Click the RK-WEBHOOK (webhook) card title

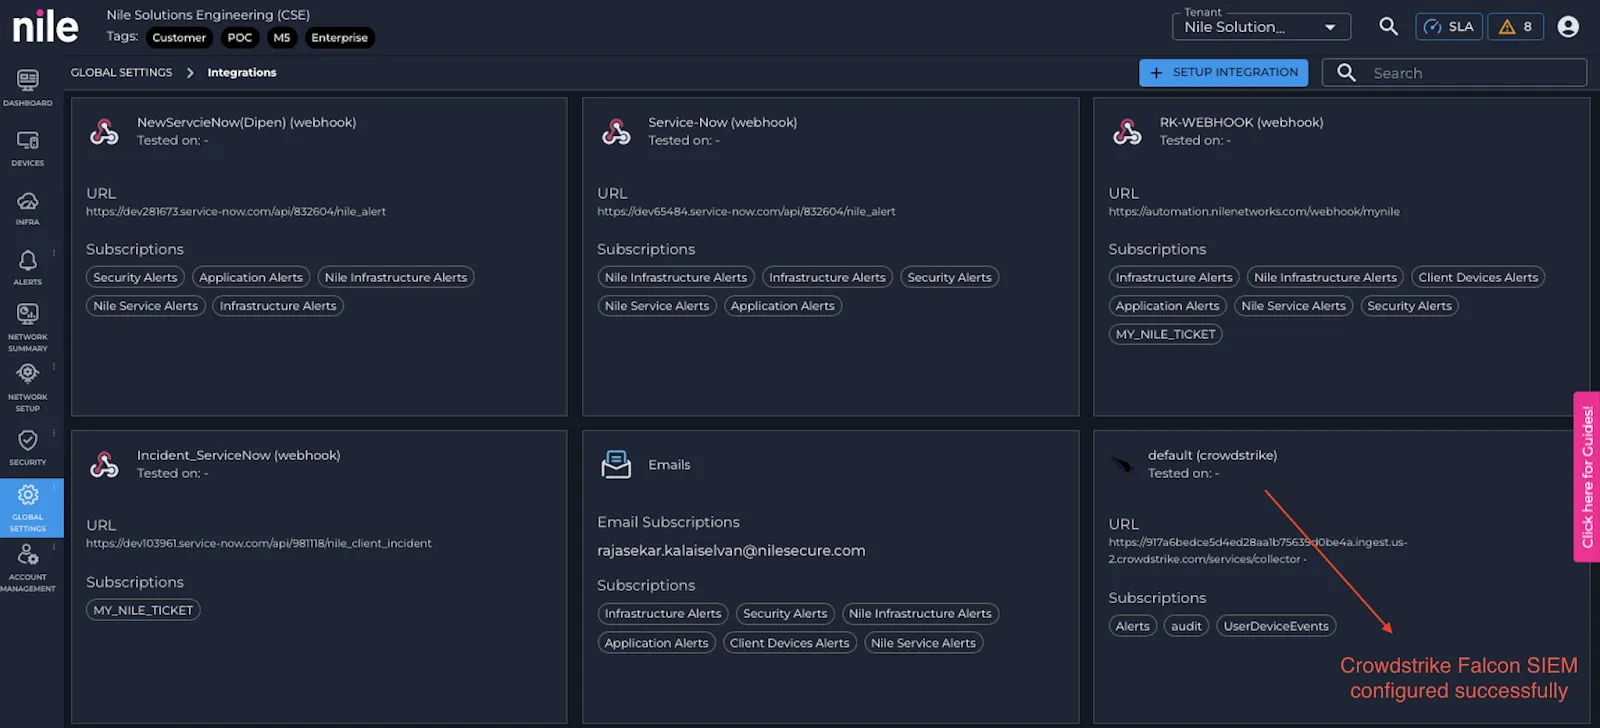pos(1241,122)
